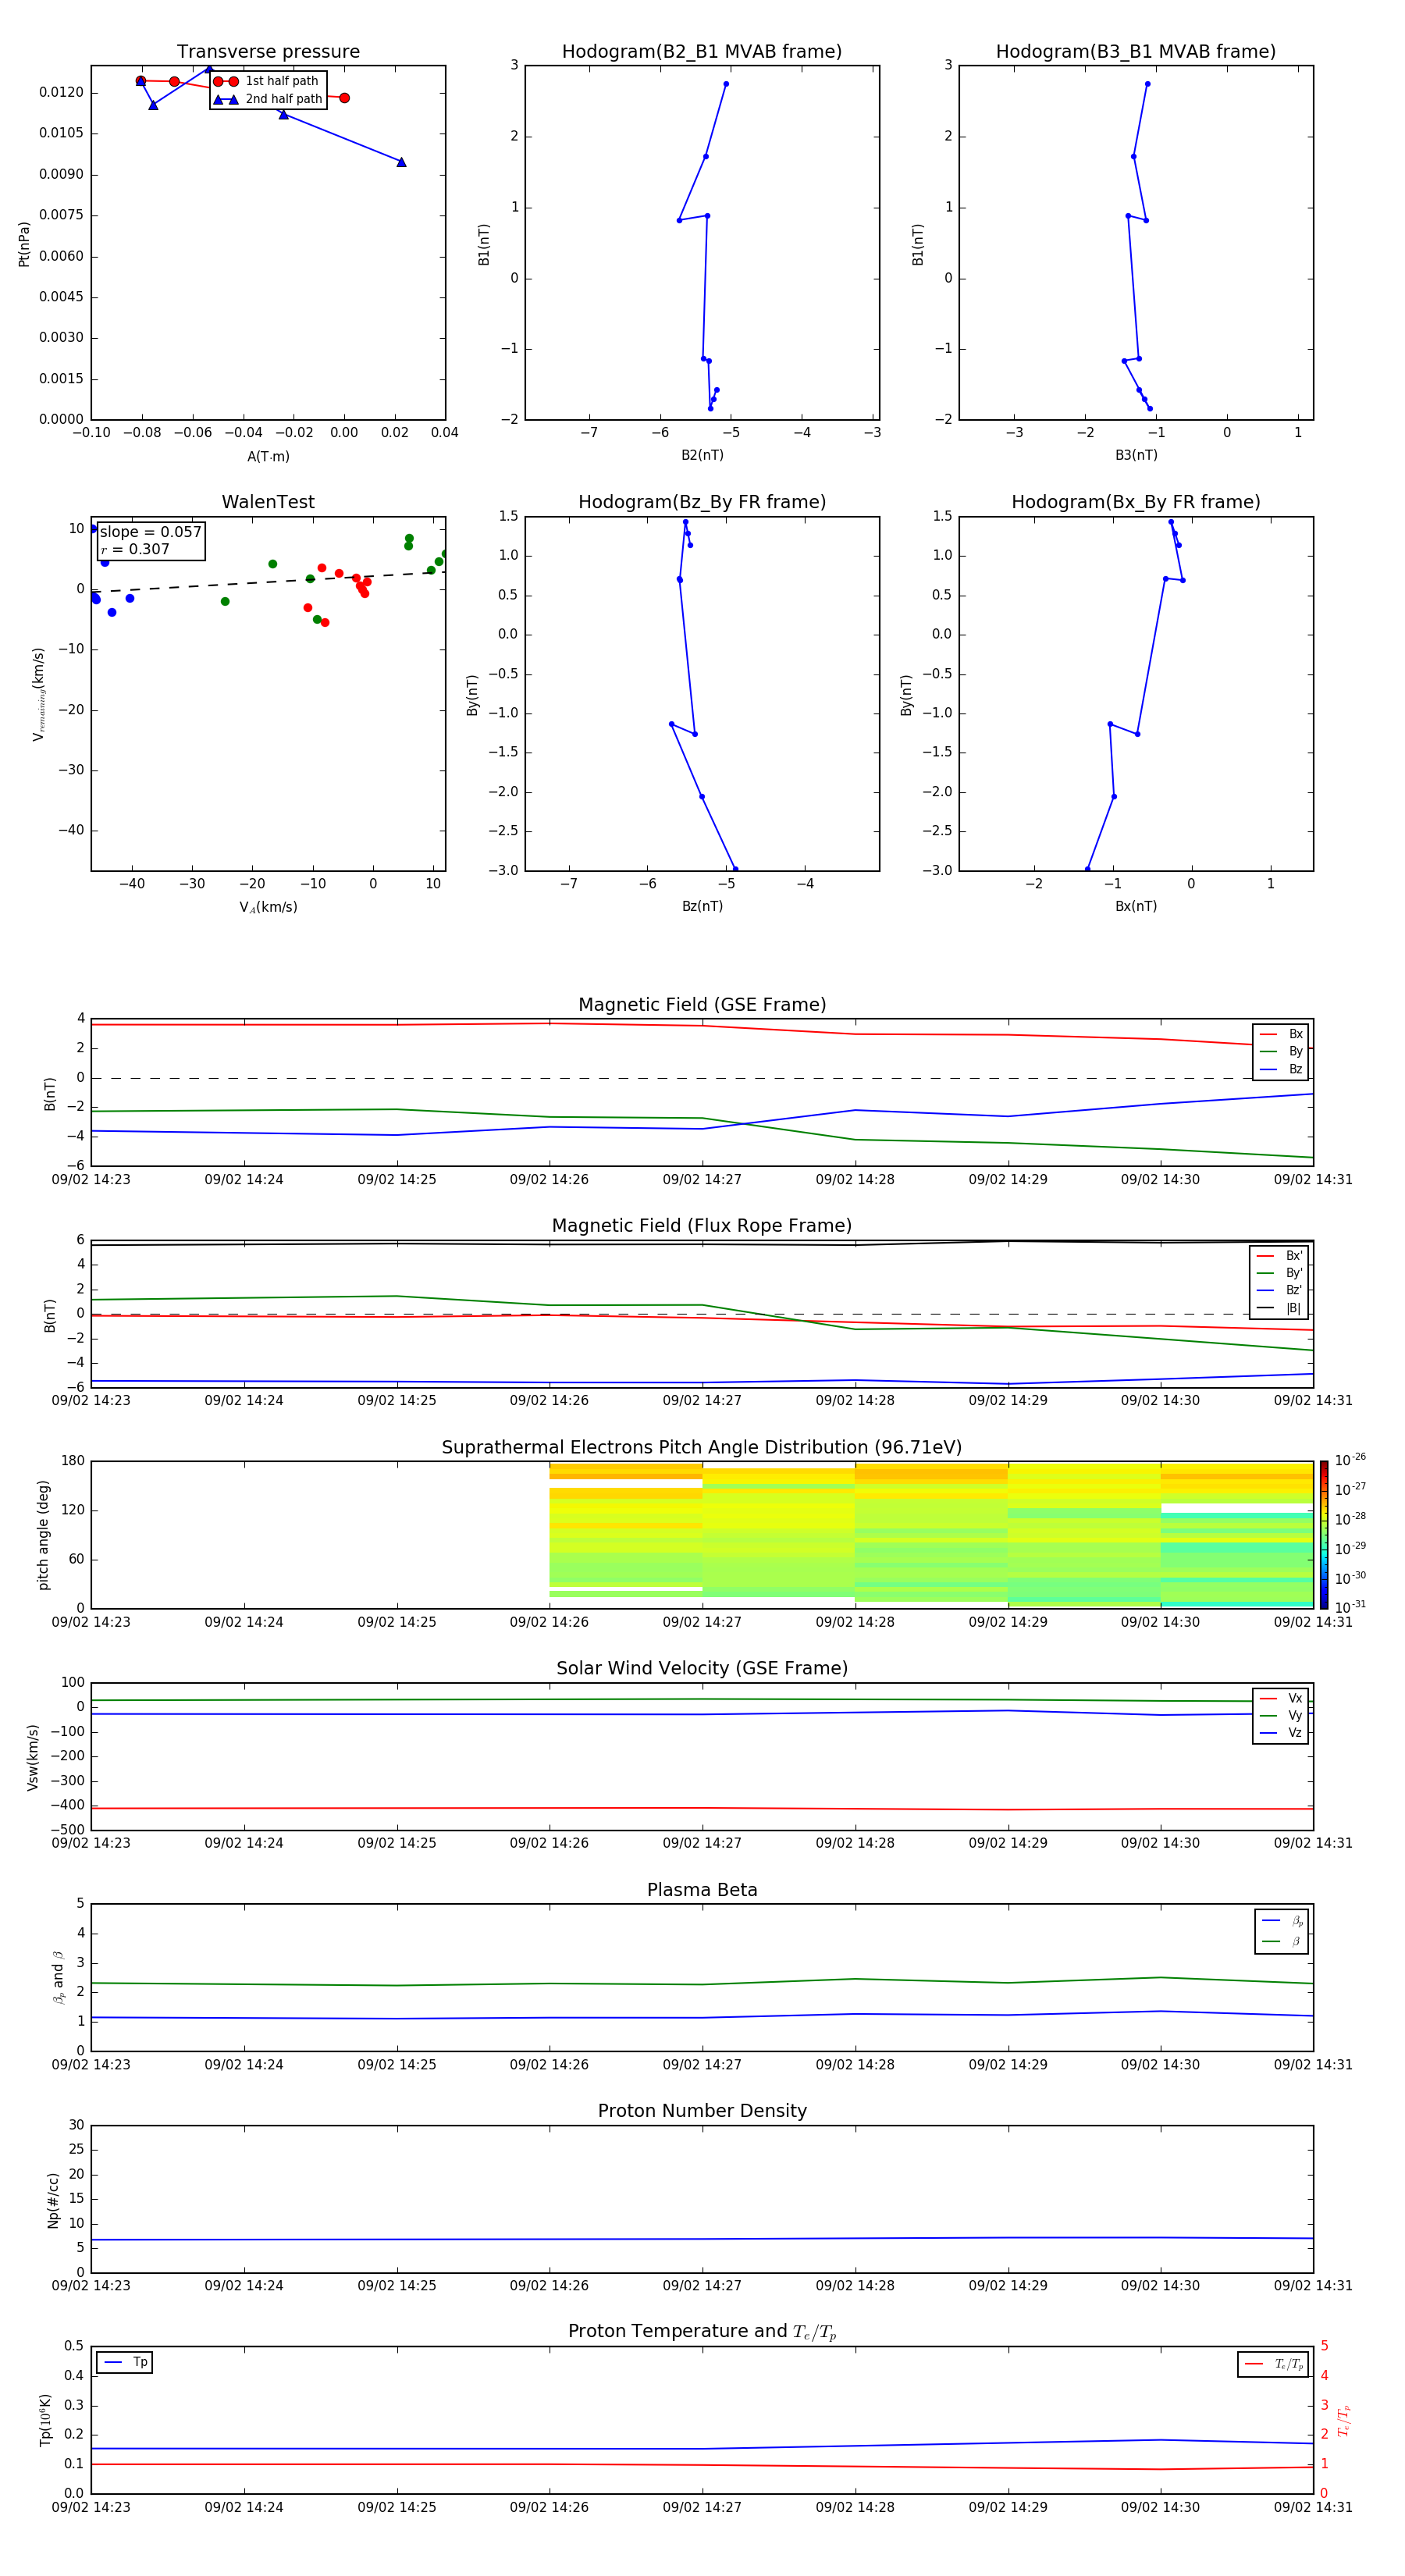Select 'Bz' in GSE magnetic field legend

1282,1069
